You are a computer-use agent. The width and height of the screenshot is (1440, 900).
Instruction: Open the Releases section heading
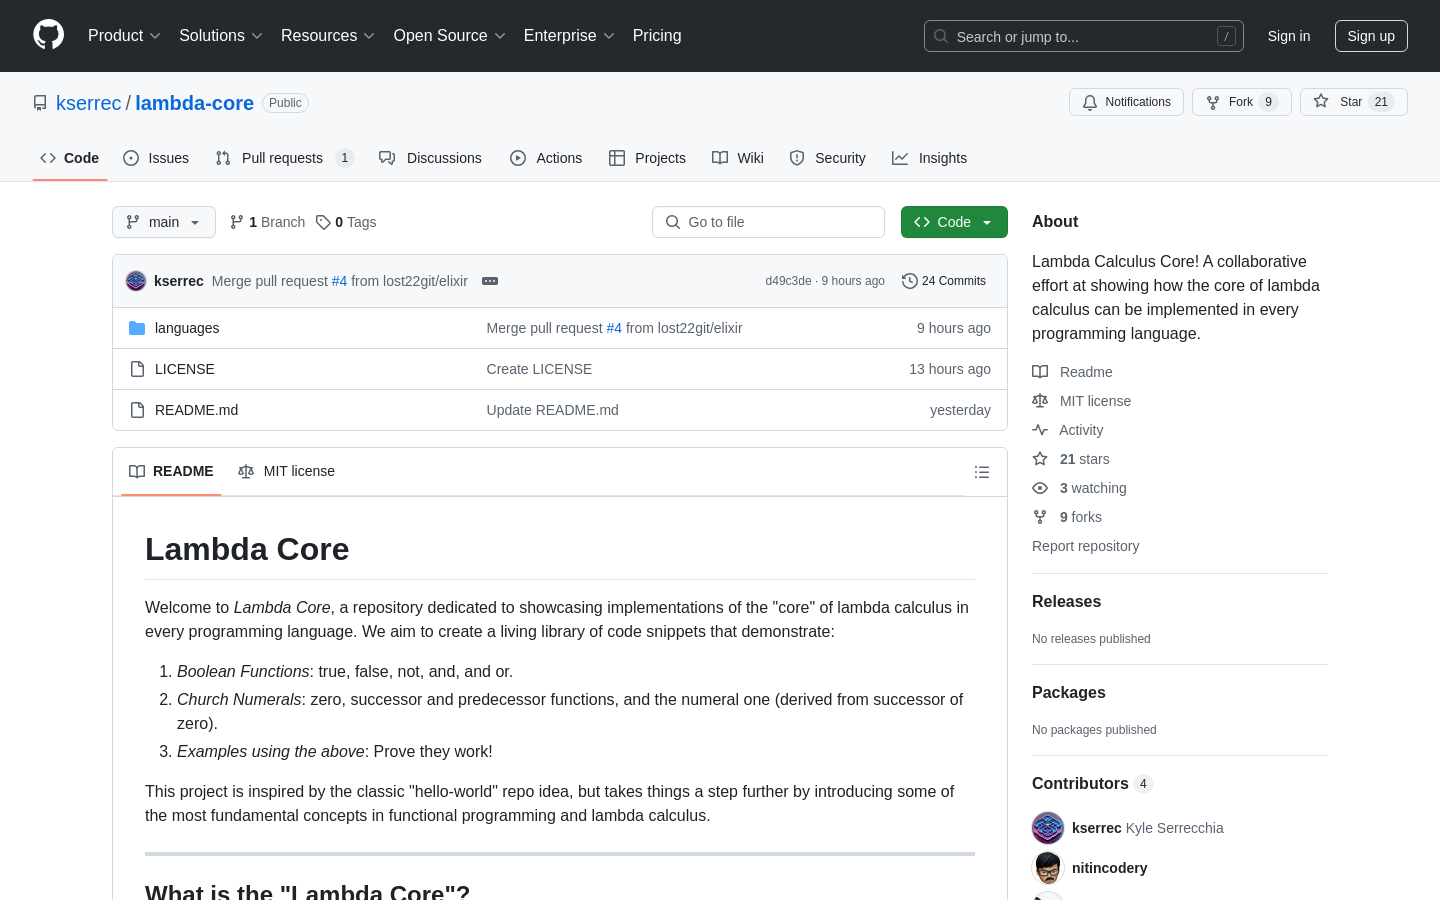1066,601
